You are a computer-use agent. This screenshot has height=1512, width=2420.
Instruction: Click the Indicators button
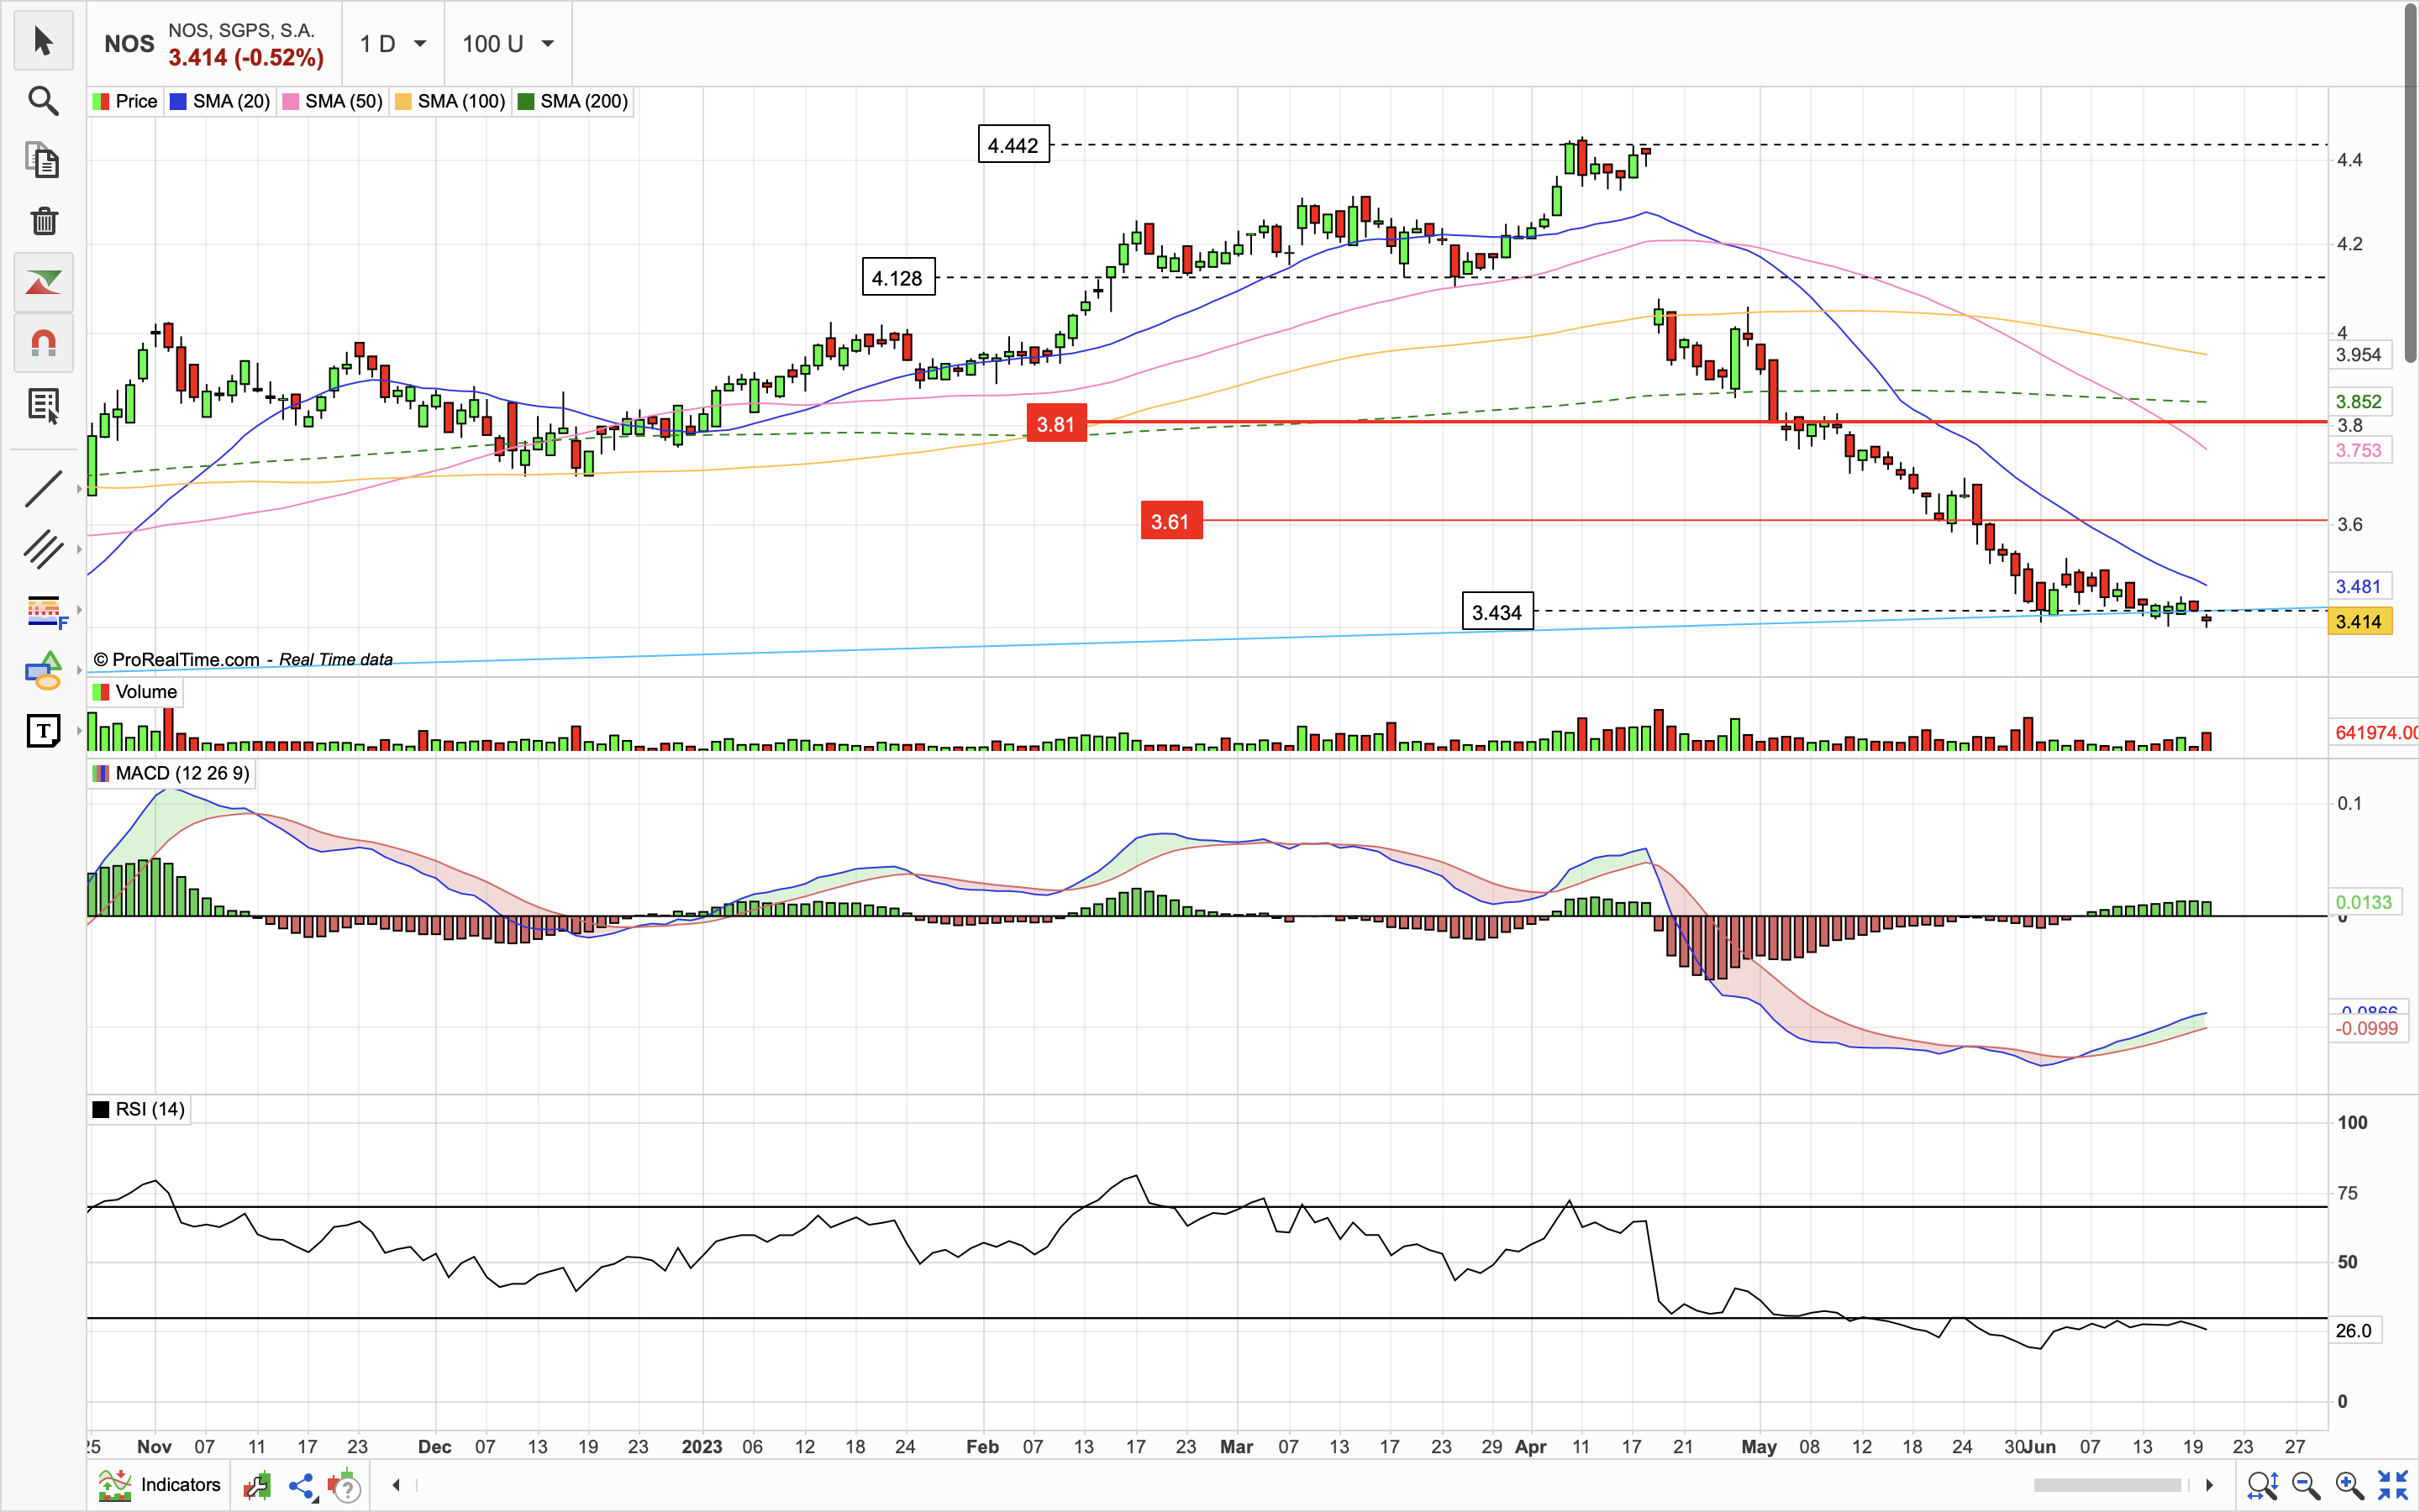(160, 1485)
